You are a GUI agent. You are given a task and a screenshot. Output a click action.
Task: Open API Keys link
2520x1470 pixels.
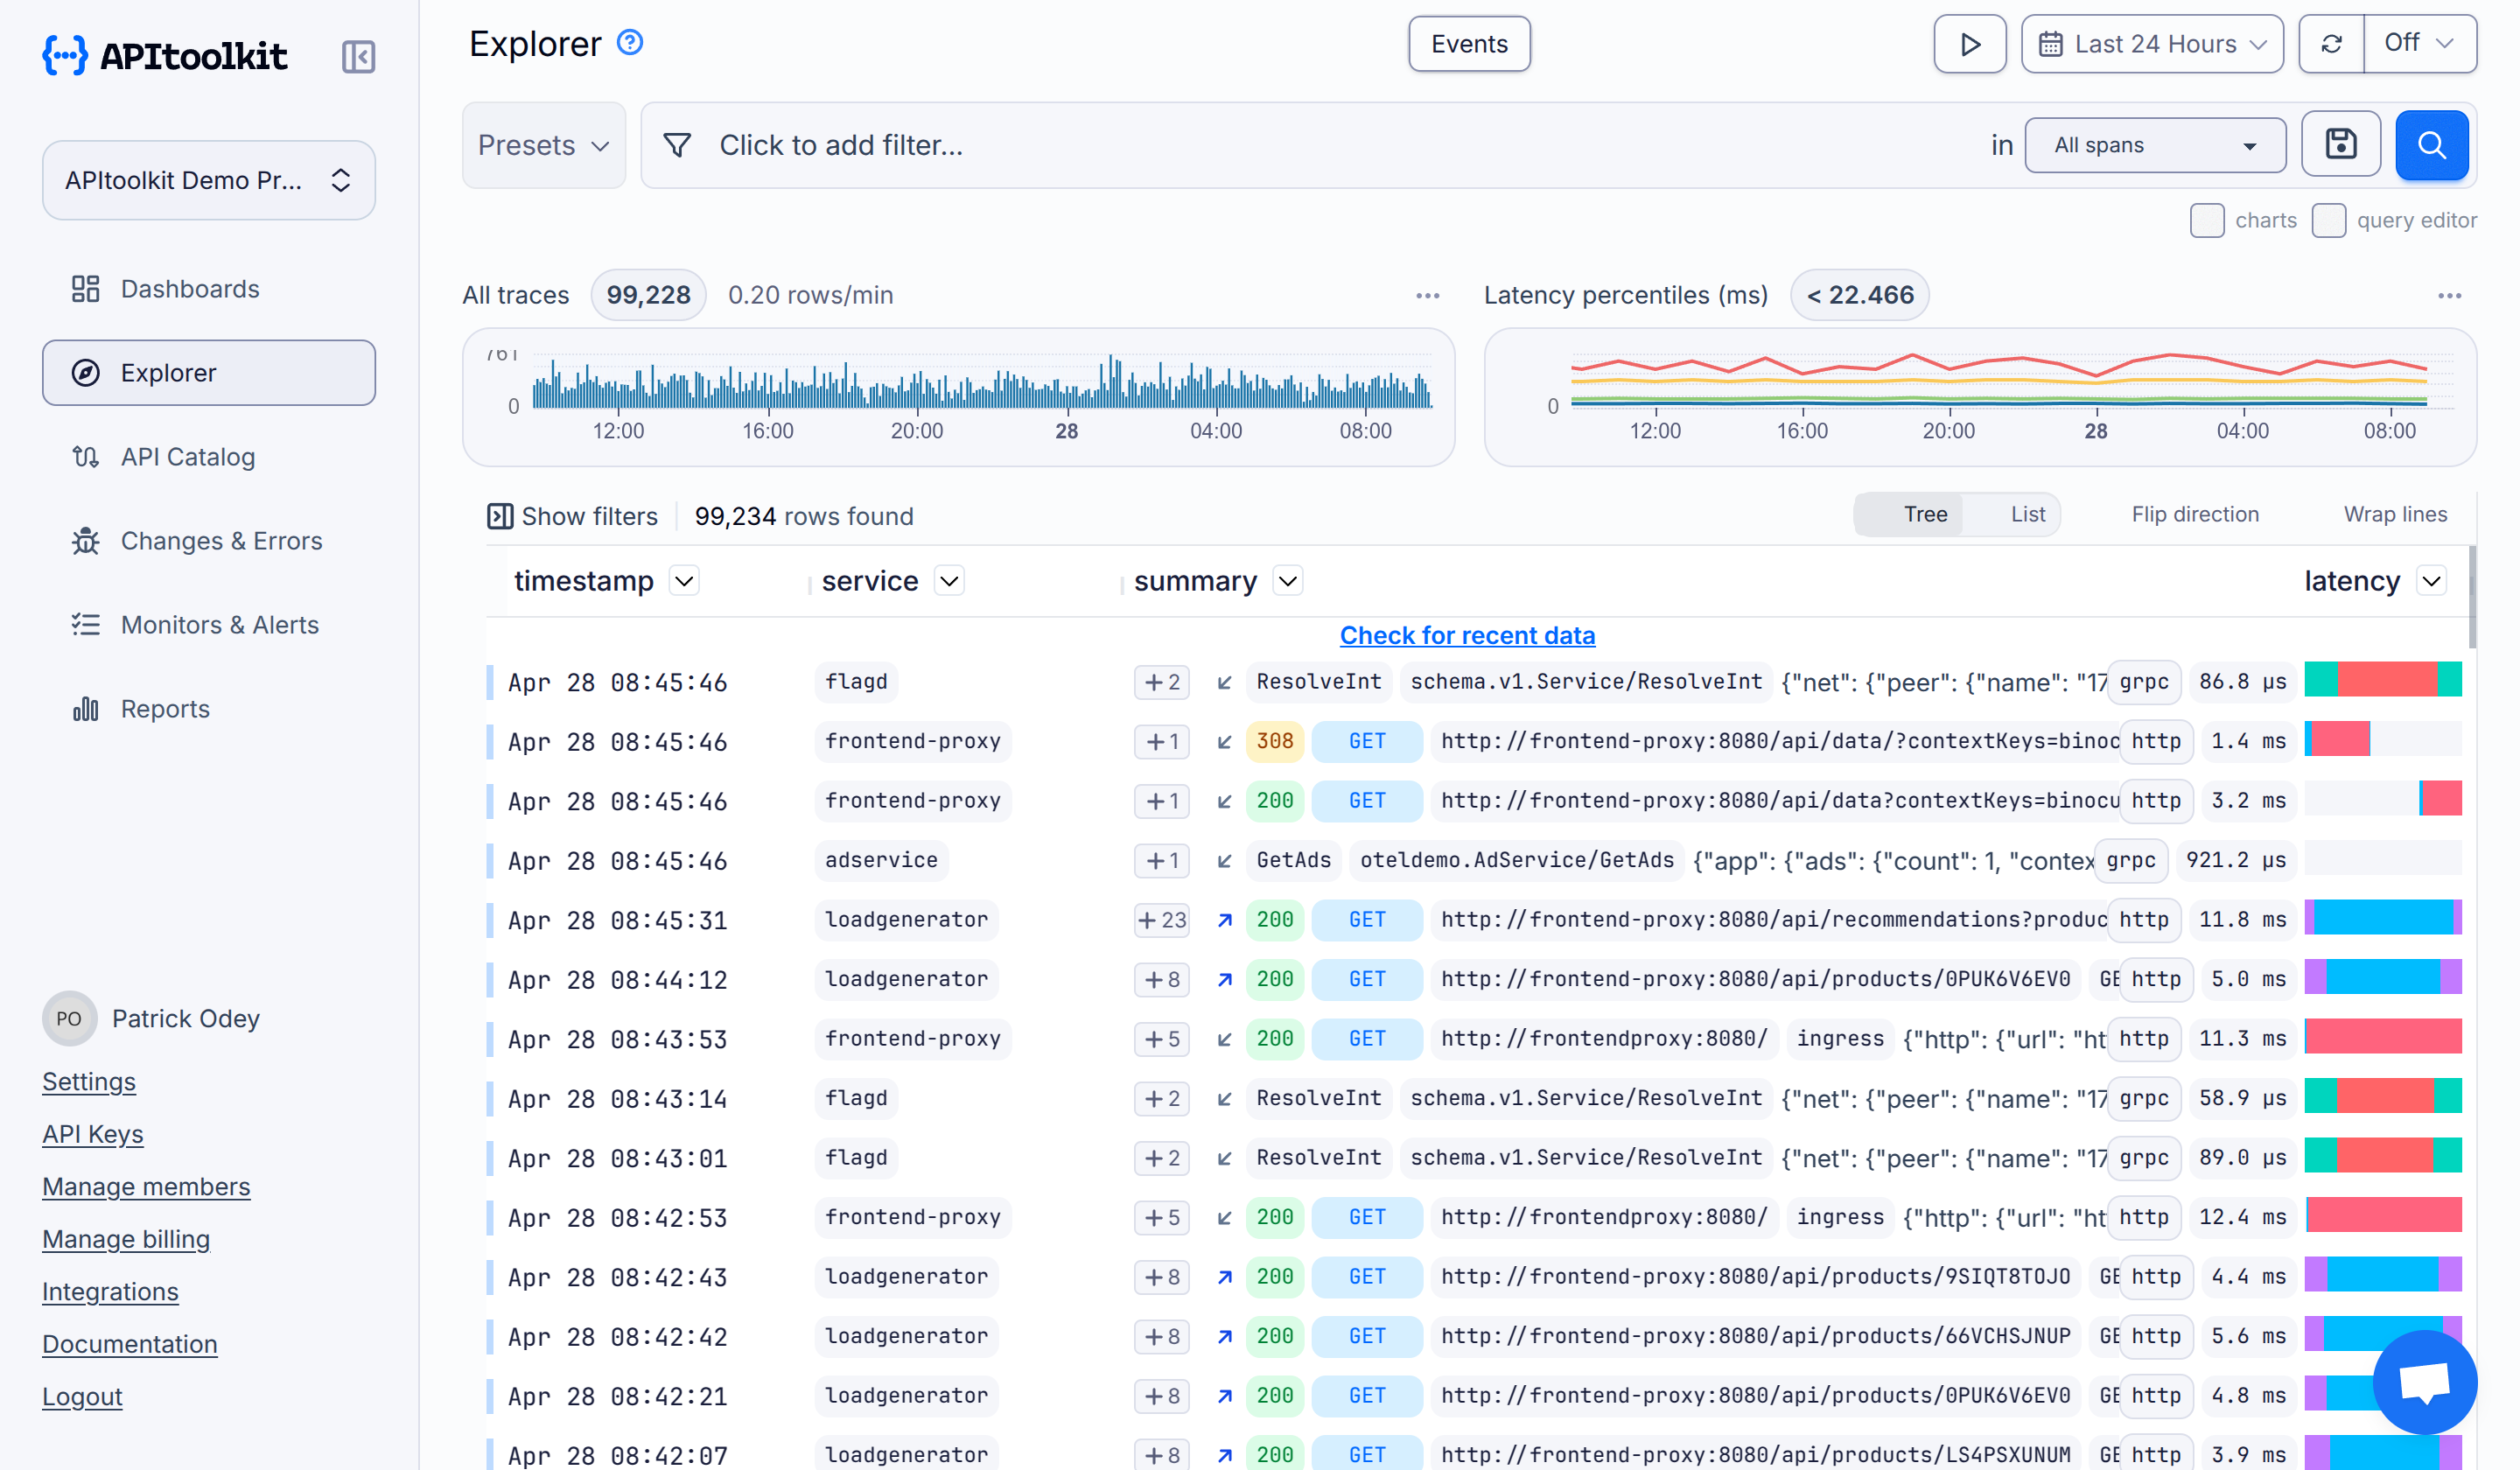pyautogui.click(x=93, y=1134)
